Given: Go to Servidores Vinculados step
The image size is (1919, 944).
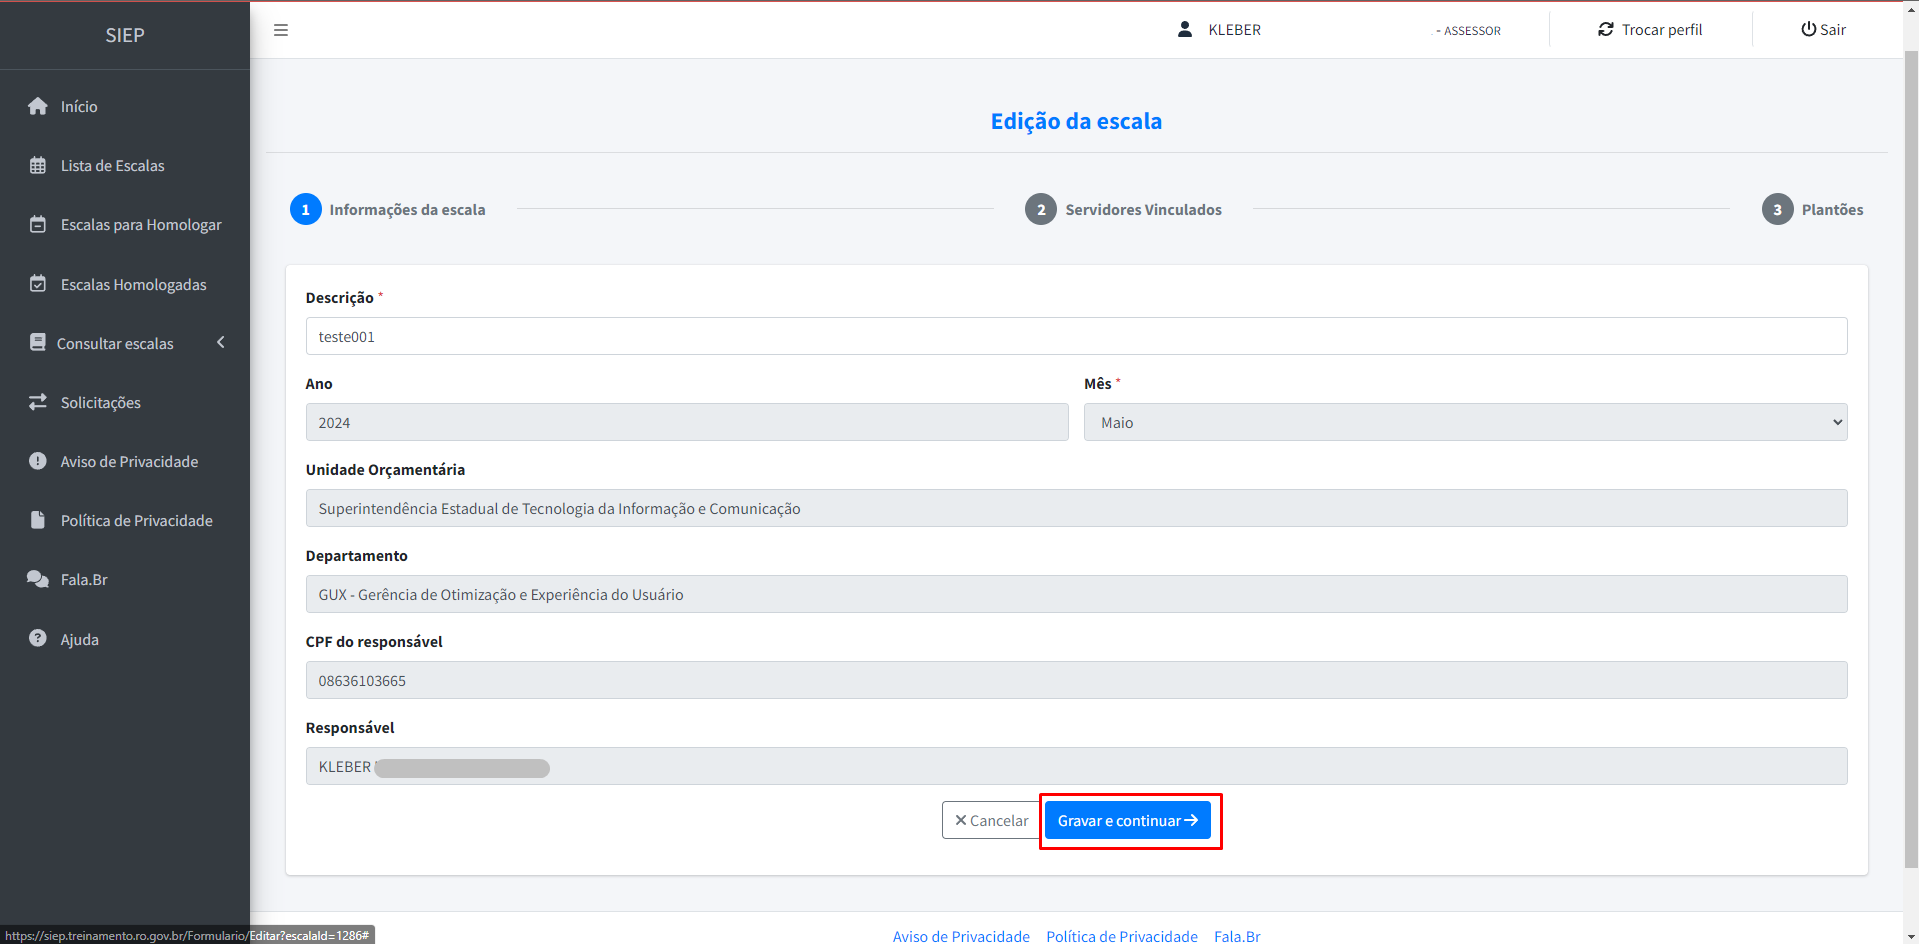Looking at the screenshot, I should (1143, 209).
